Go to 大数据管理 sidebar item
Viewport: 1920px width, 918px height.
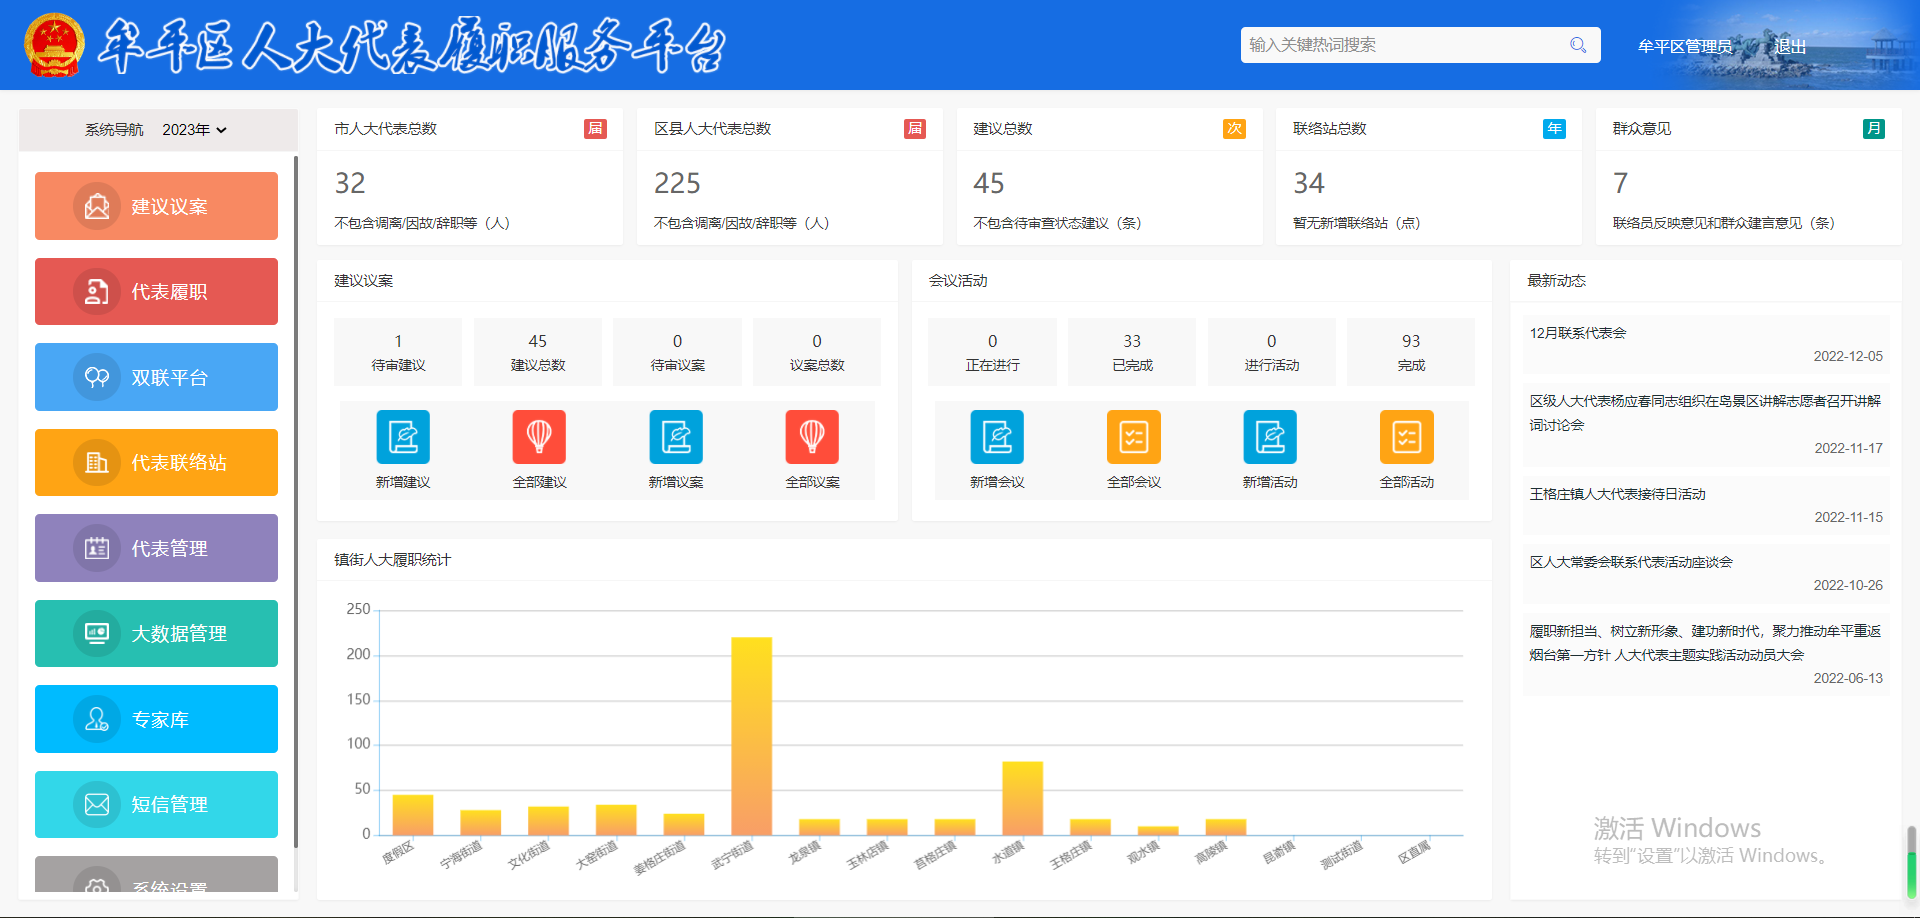156,633
